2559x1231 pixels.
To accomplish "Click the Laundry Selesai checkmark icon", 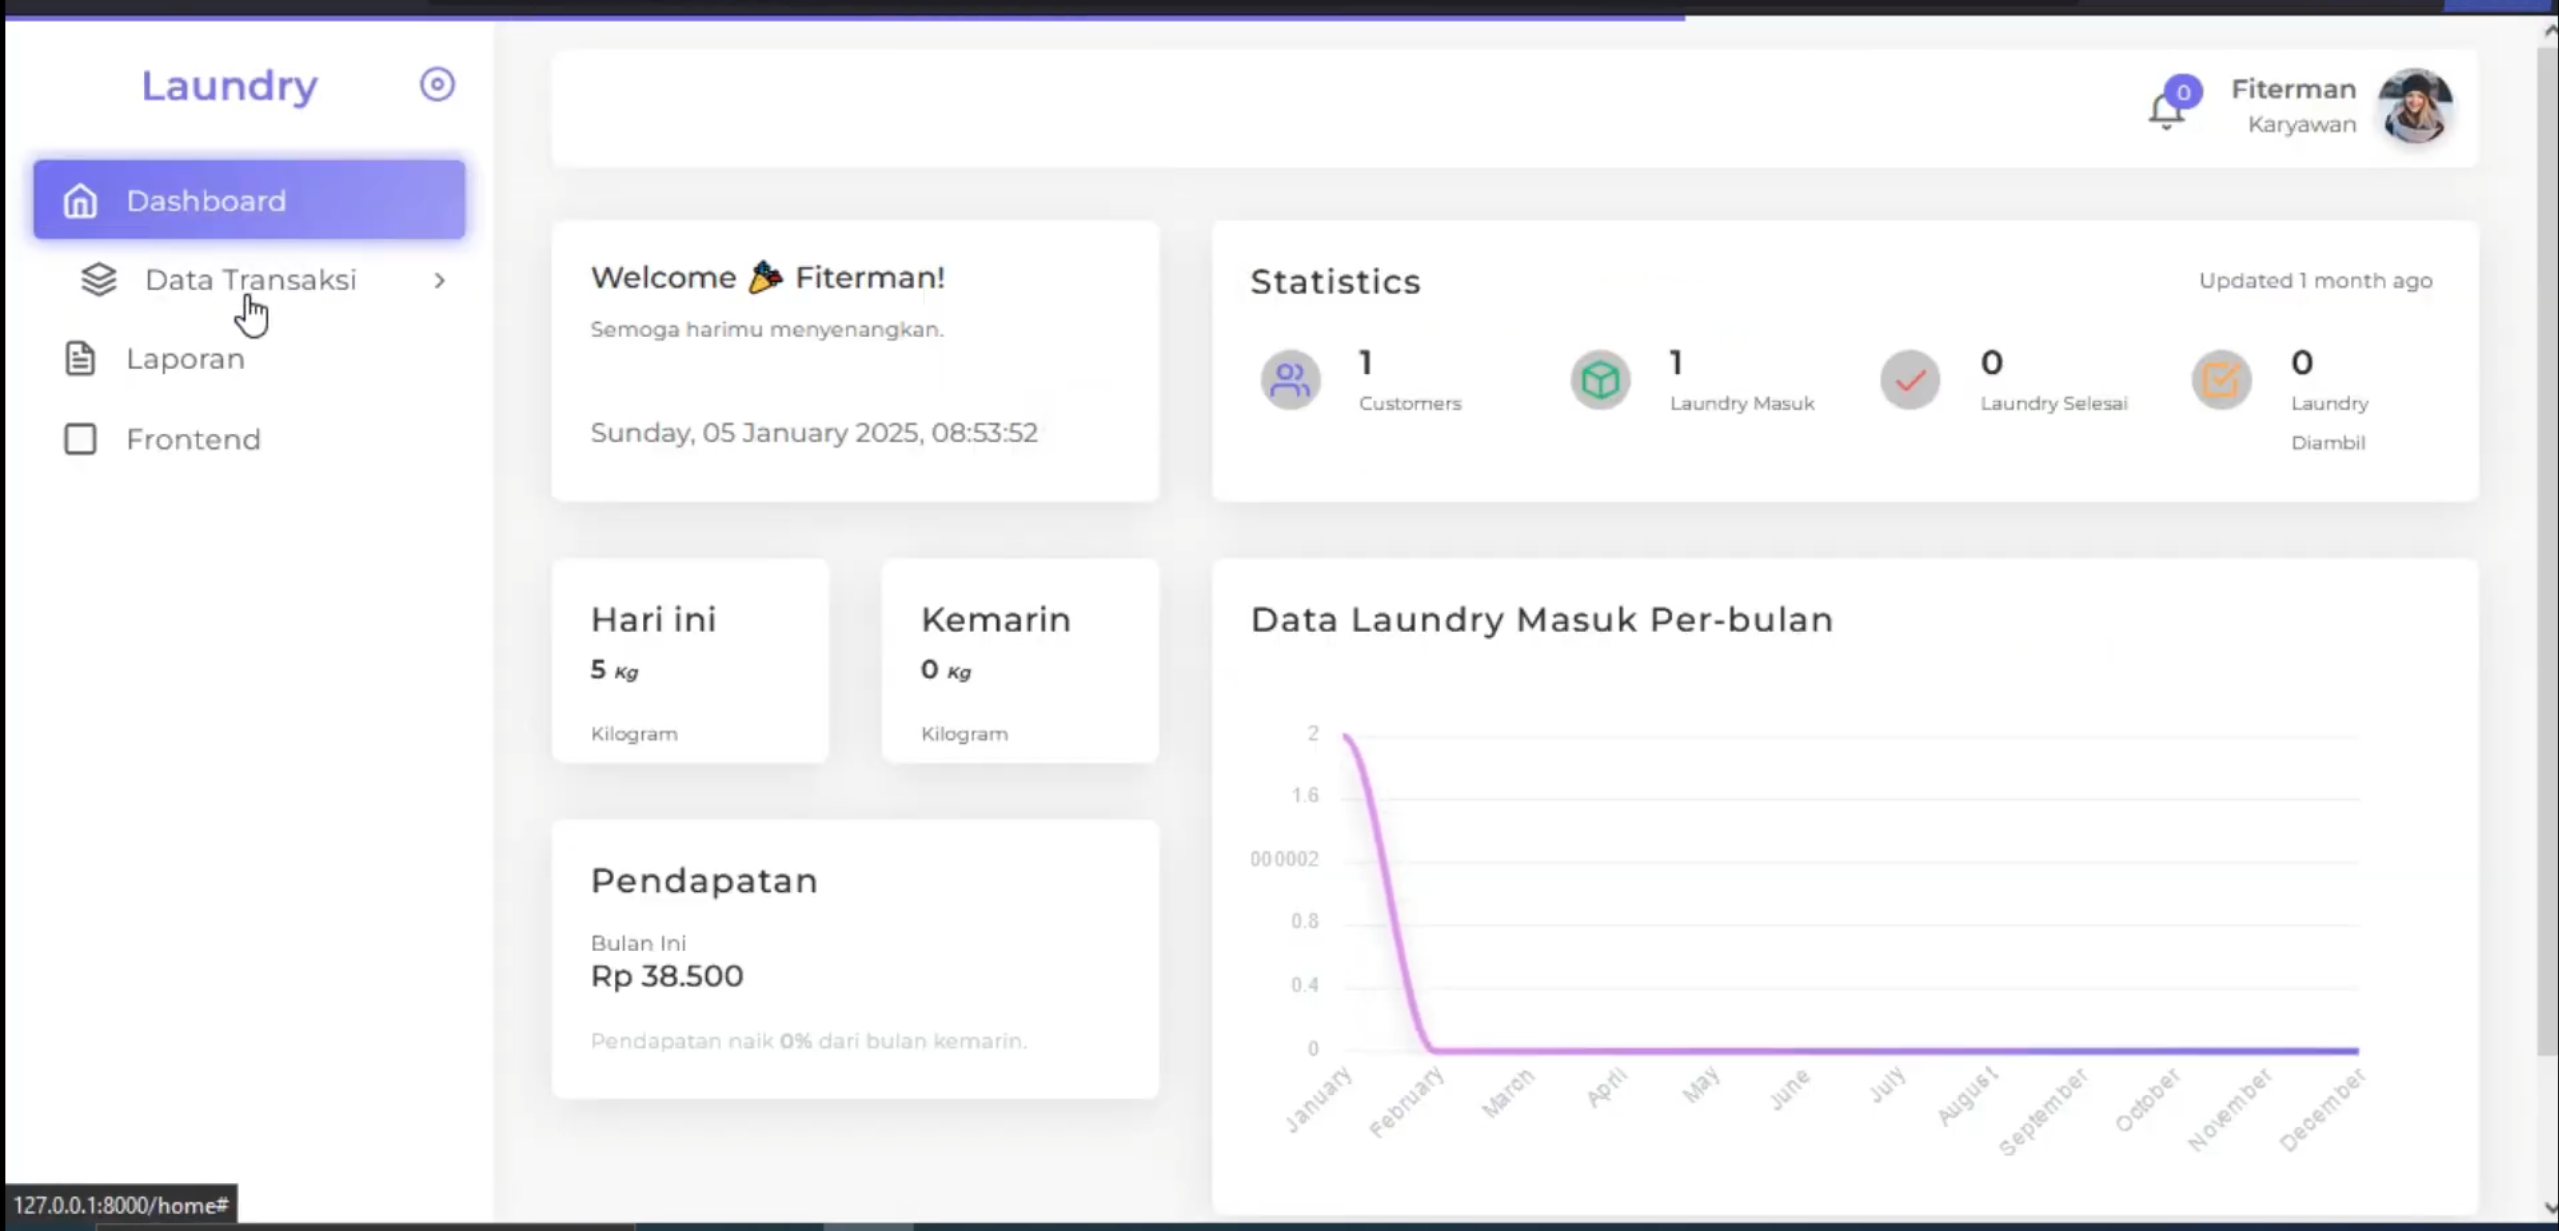I will click(x=1910, y=380).
